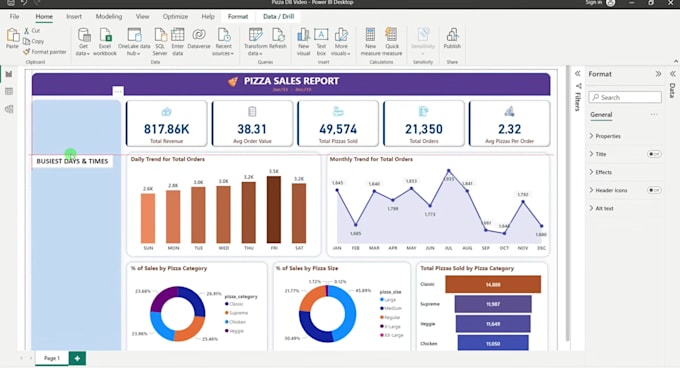
Task: Switch to the Modeling ribbon tab
Action: point(109,16)
